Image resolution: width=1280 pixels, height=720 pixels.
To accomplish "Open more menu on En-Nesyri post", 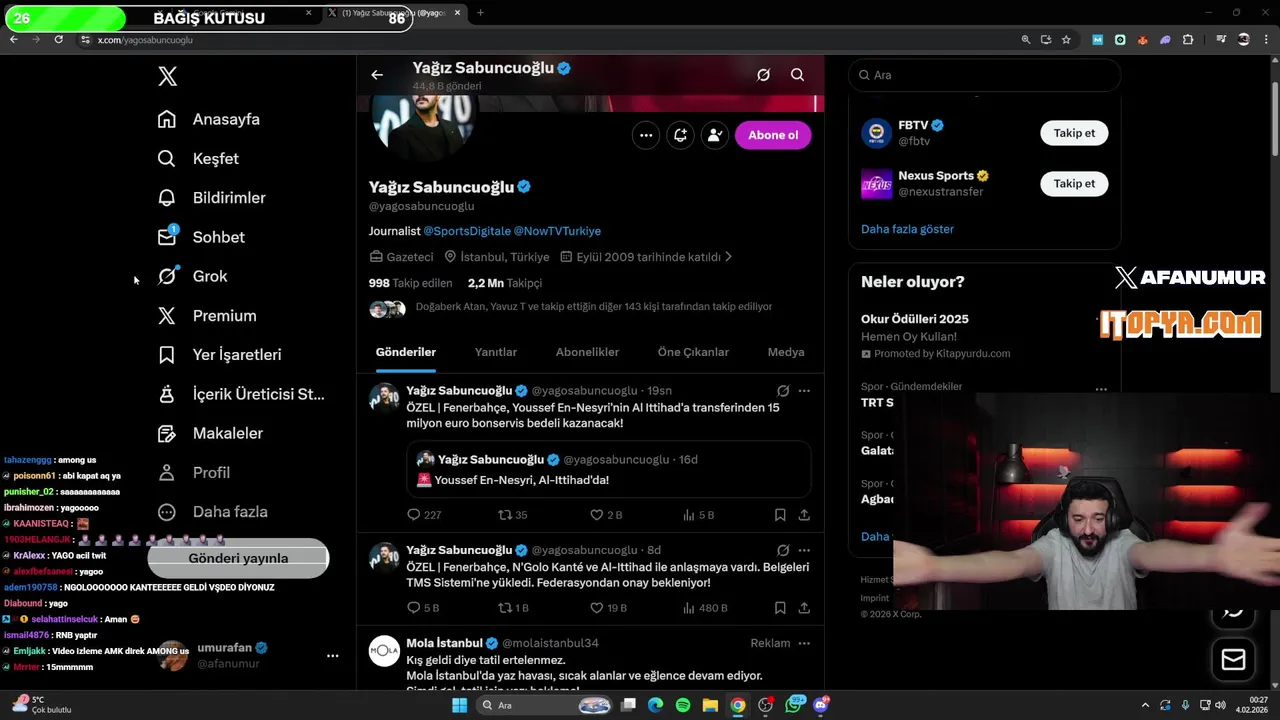I will pos(804,391).
